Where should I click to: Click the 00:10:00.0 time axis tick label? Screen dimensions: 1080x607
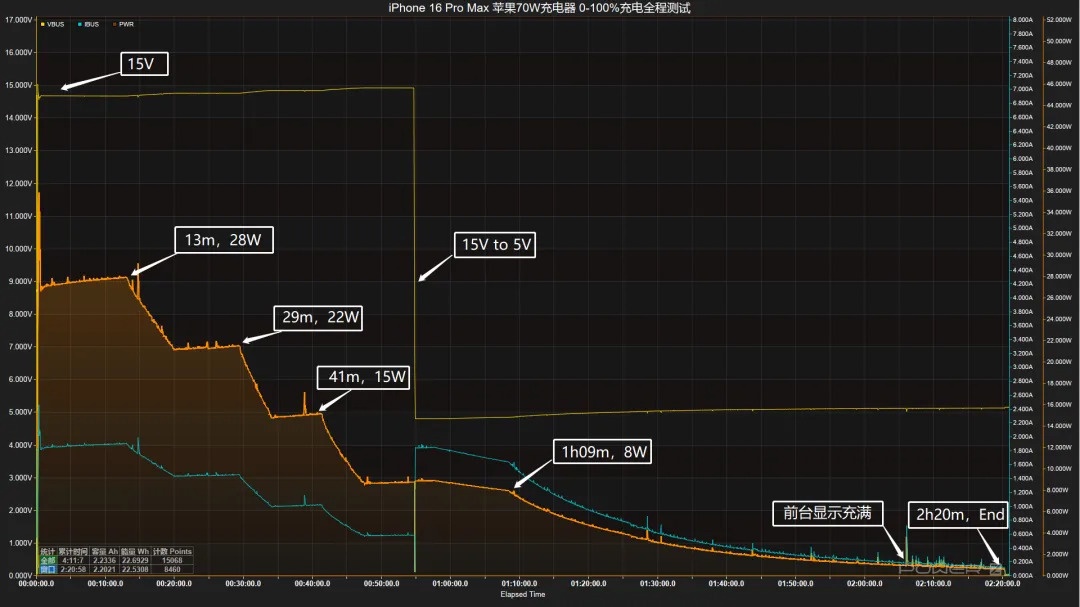coord(105,584)
